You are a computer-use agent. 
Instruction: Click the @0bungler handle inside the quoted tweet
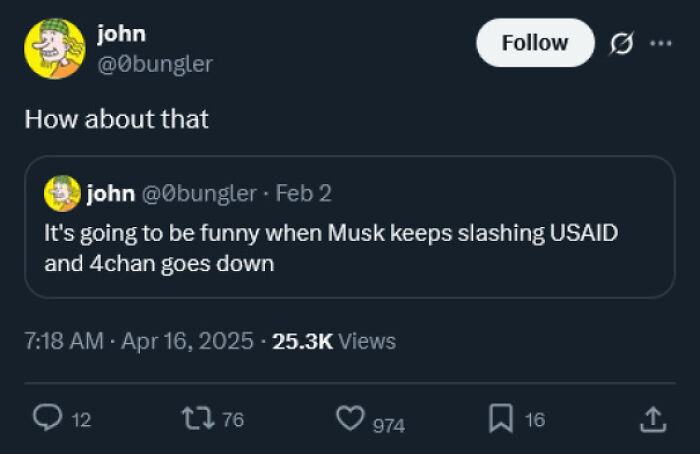click(x=199, y=193)
